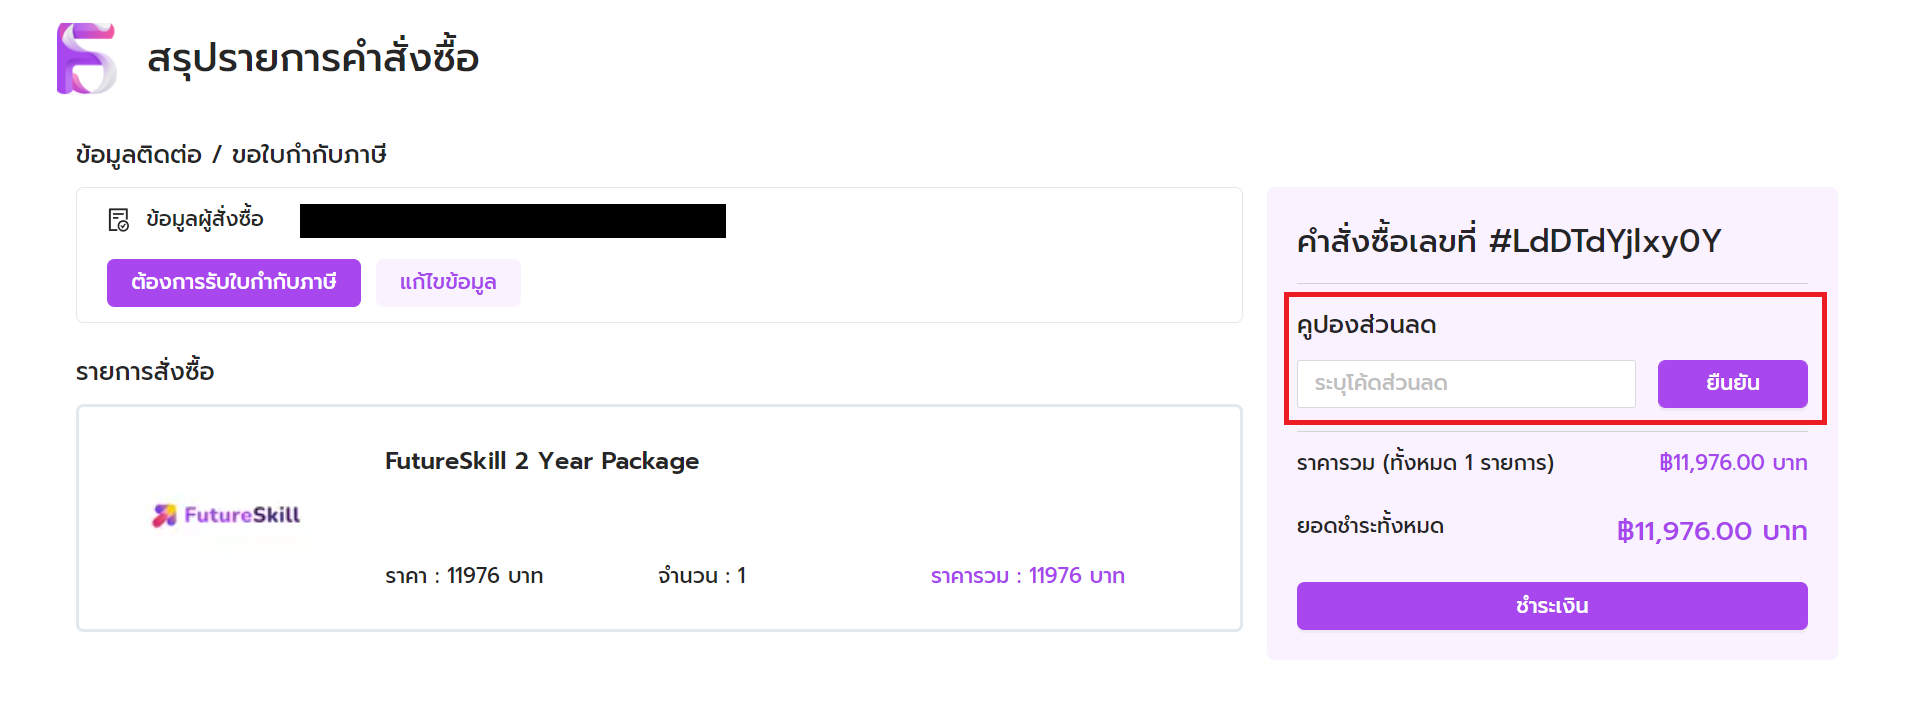Click the order number #LdDTdYjlxyOY heading

pos(1509,241)
